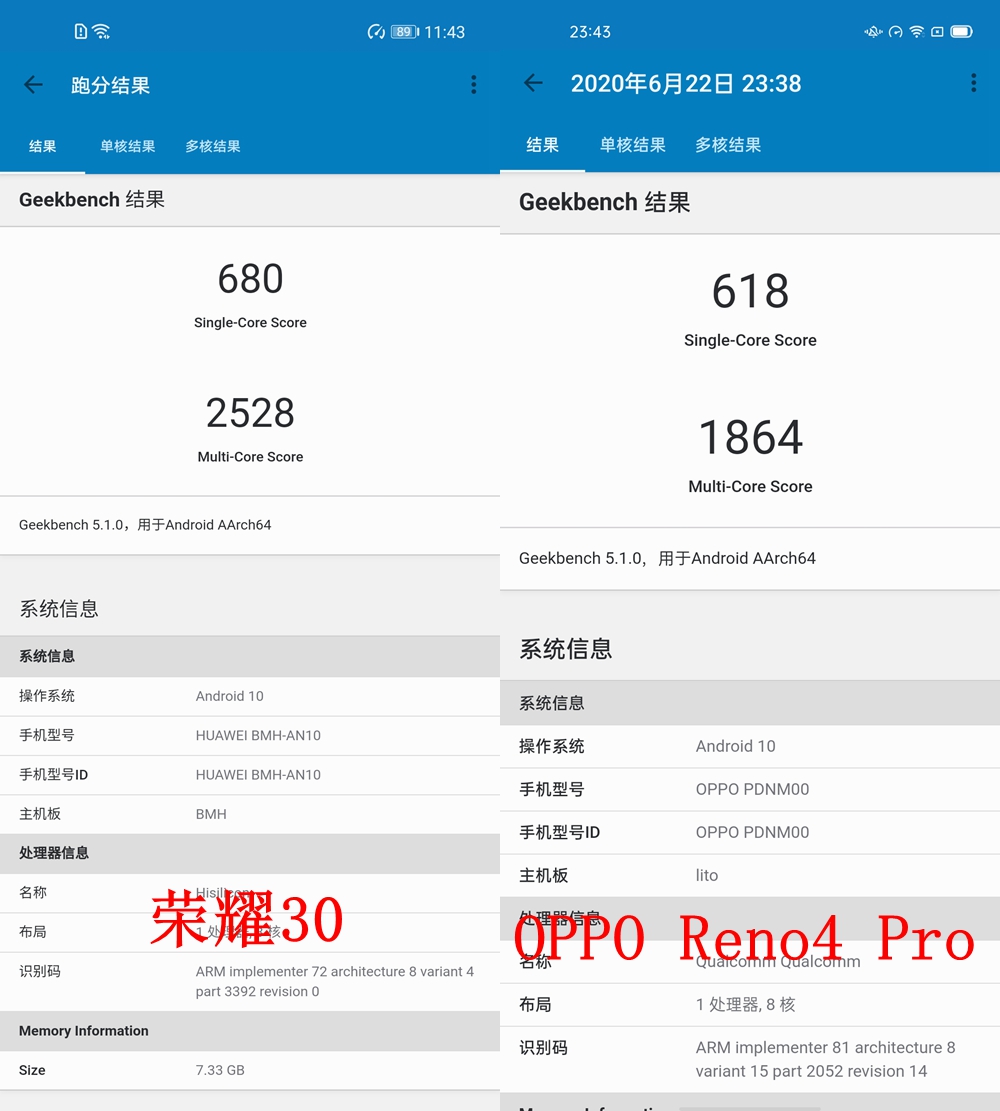Click the screen recording icon in the right status bar
Screen dimensions: 1000x1111
point(937,31)
